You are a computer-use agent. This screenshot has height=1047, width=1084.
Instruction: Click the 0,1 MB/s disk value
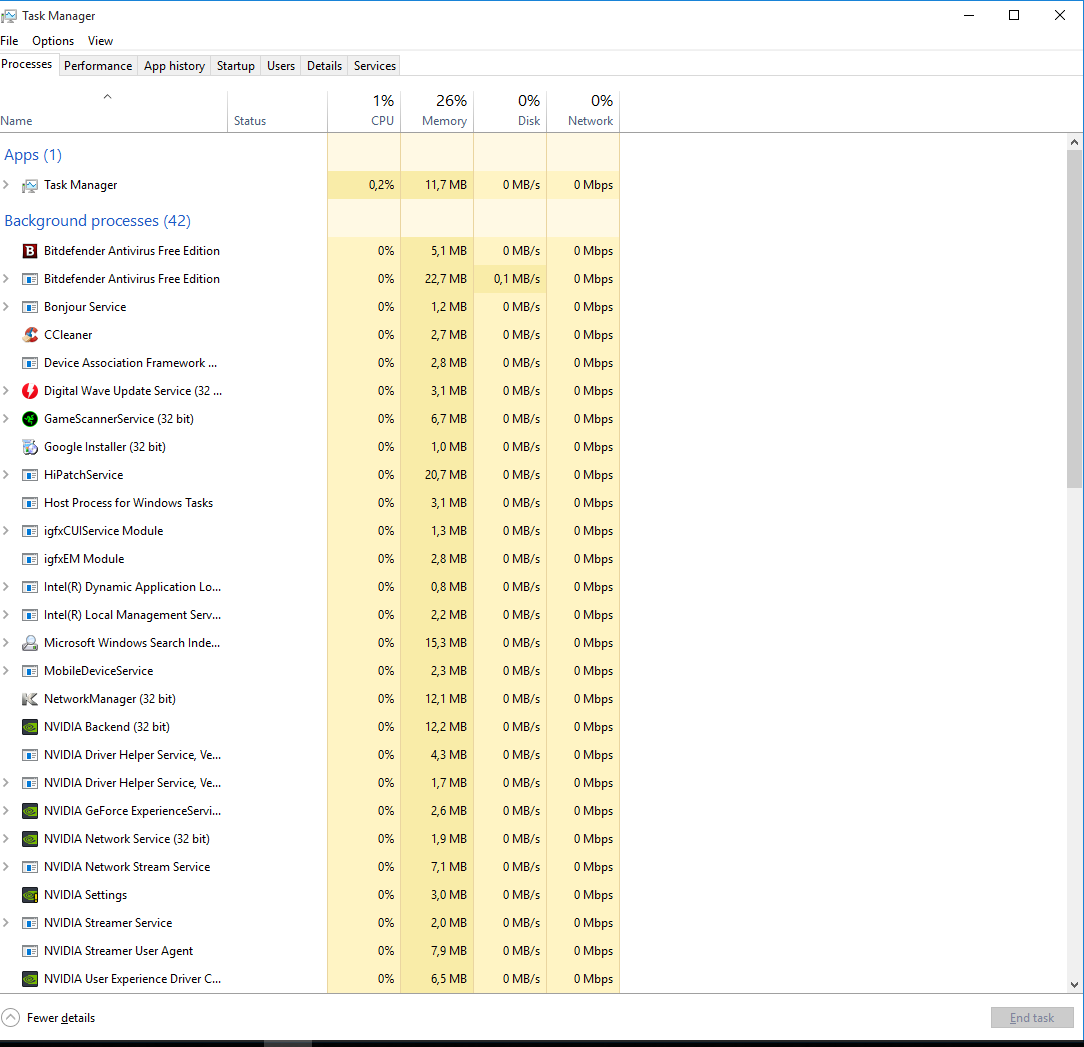517,279
